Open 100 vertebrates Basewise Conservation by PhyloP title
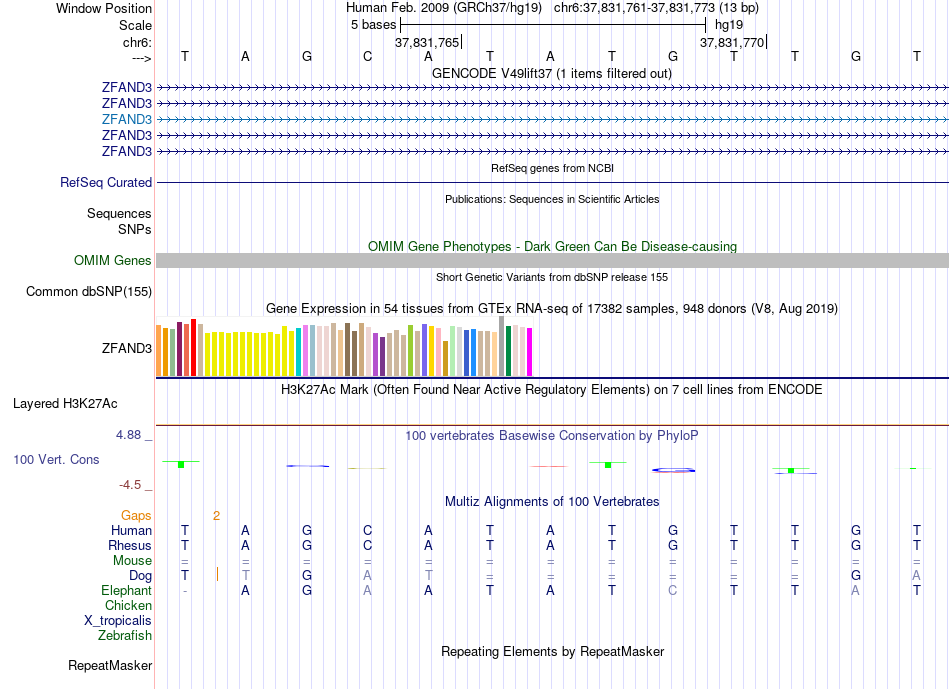This screenshot has height=689, width=950. [x=552, y=435]
